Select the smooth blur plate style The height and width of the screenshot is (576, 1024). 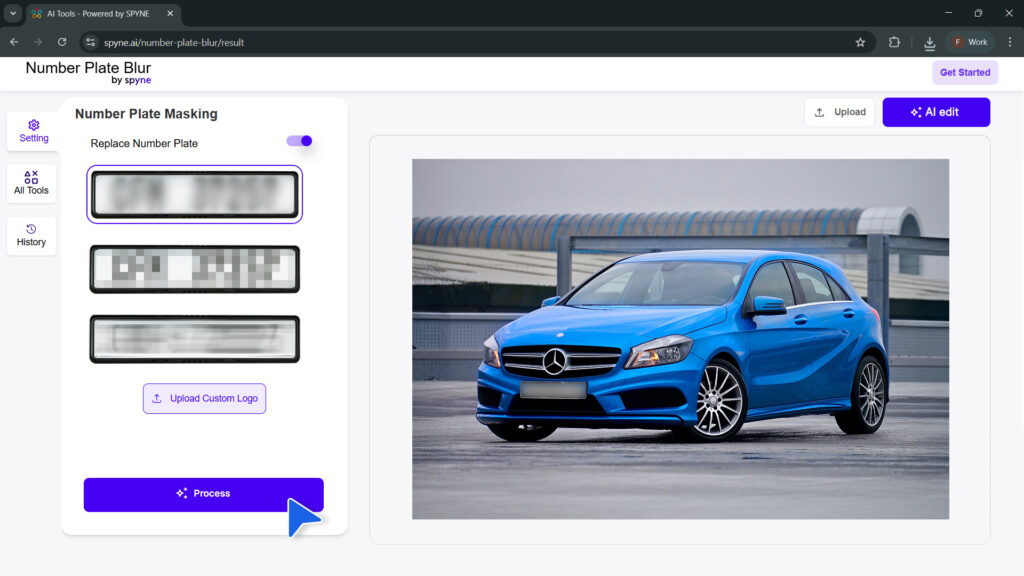click(195, 195)
